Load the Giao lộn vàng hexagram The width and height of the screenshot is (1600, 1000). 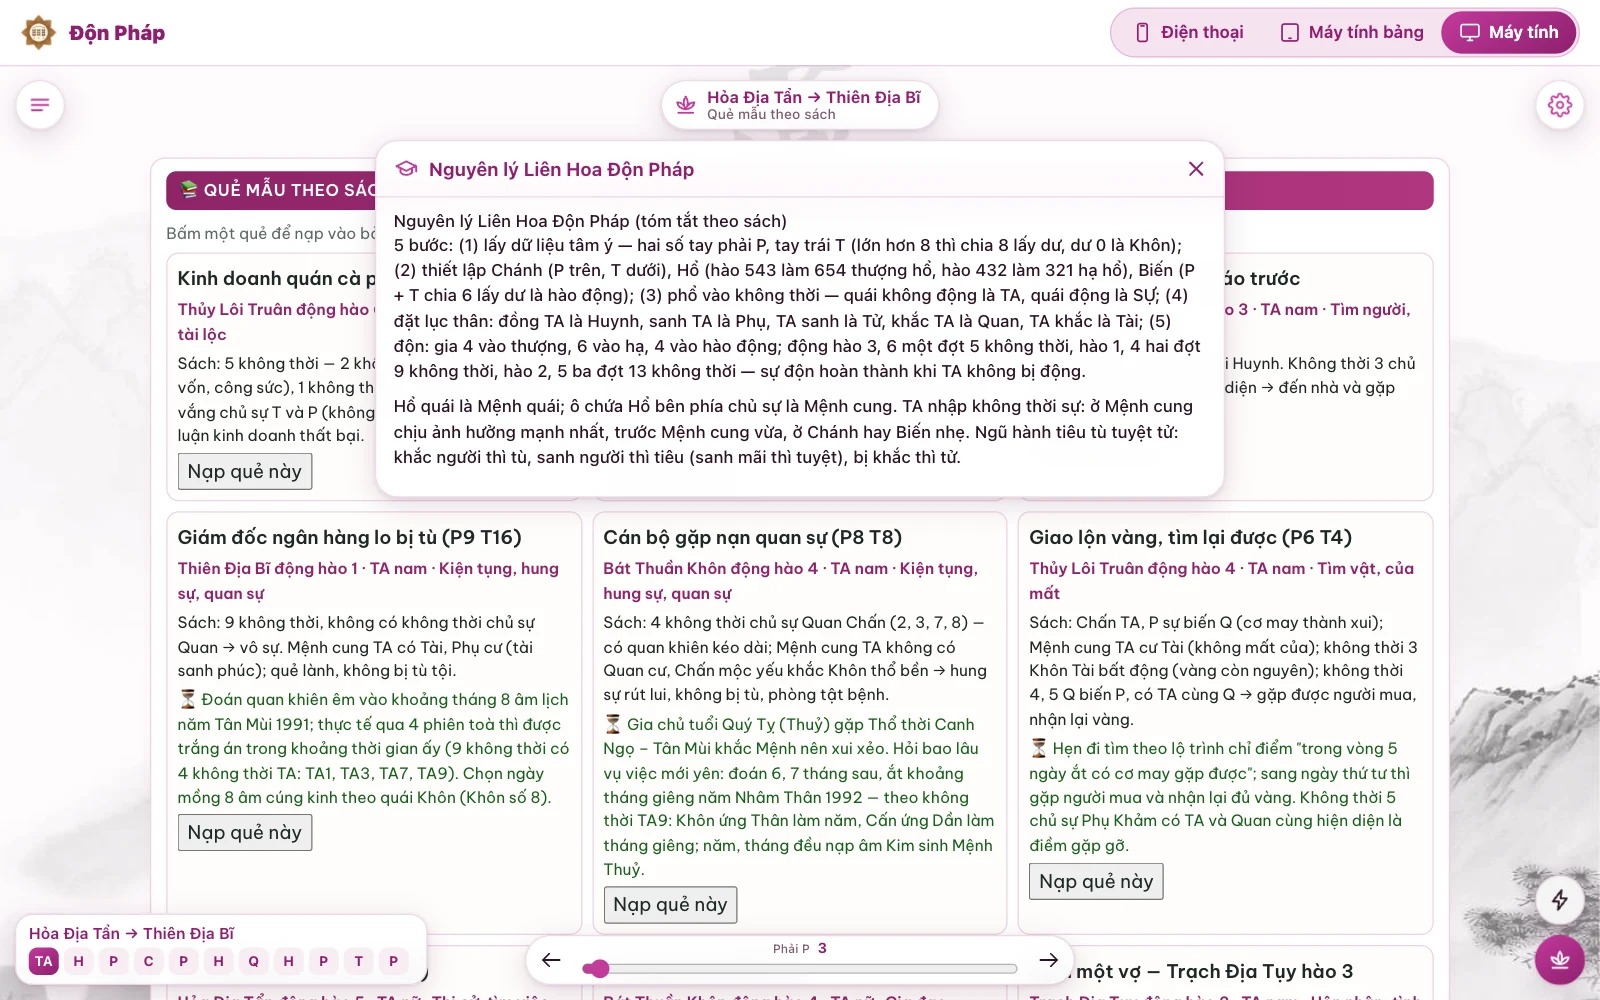click(x=1096, y=882)
